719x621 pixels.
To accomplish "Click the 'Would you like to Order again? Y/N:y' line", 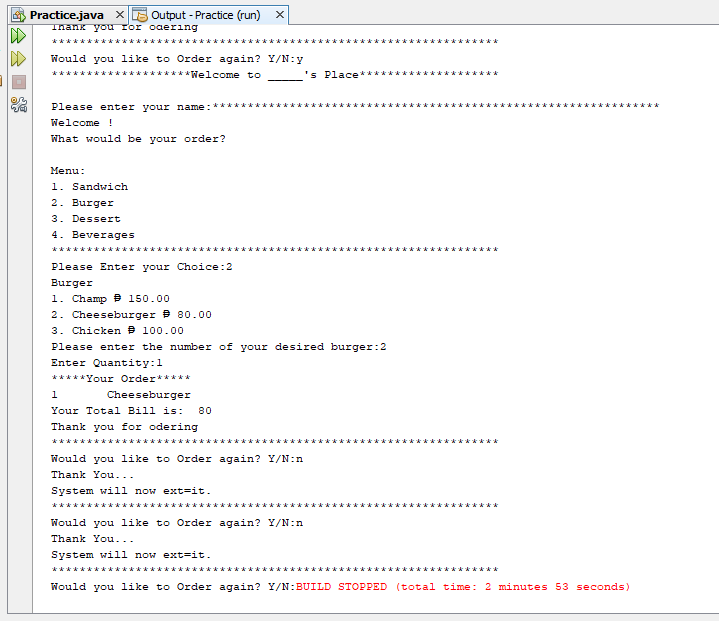I will (177, 59).
